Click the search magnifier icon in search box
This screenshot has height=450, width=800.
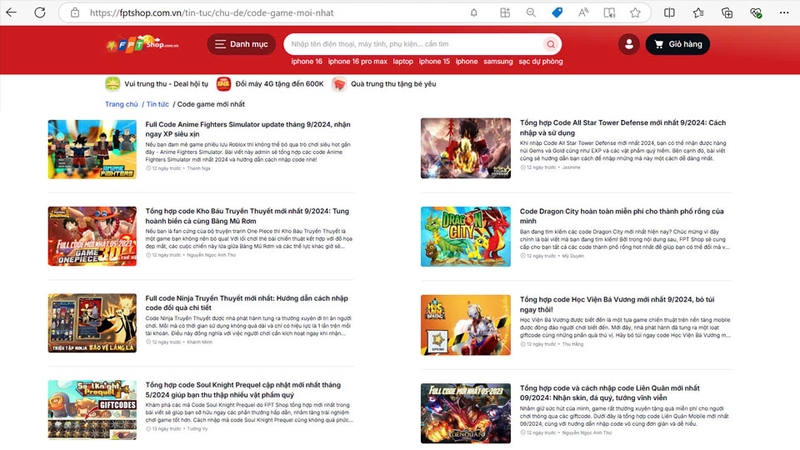[551, 44]
